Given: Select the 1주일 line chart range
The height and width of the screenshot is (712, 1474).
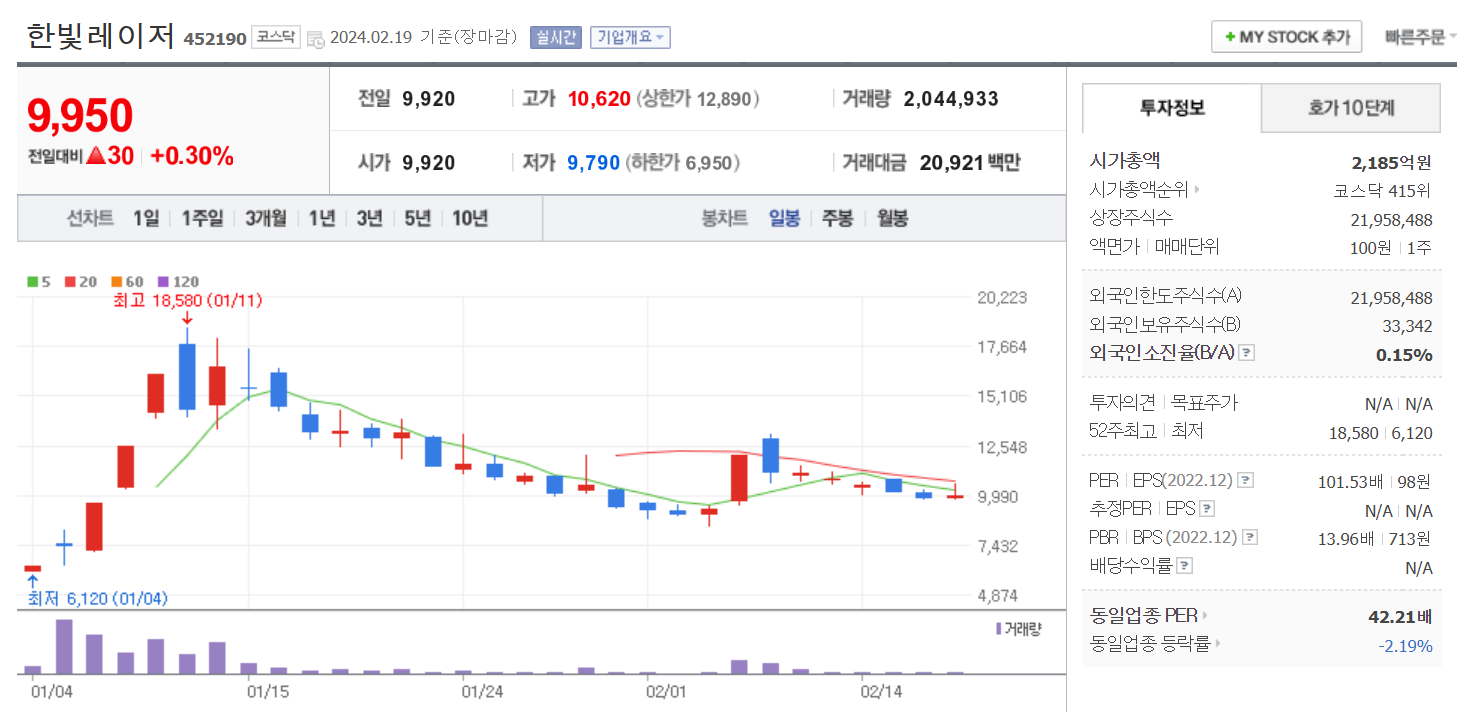Looking at the screenshot, I should click(x=202, y=218).
